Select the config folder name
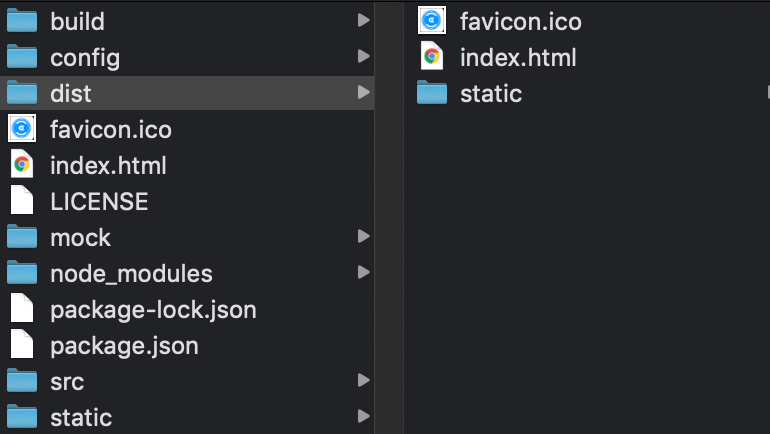 [x=85, y=58]
